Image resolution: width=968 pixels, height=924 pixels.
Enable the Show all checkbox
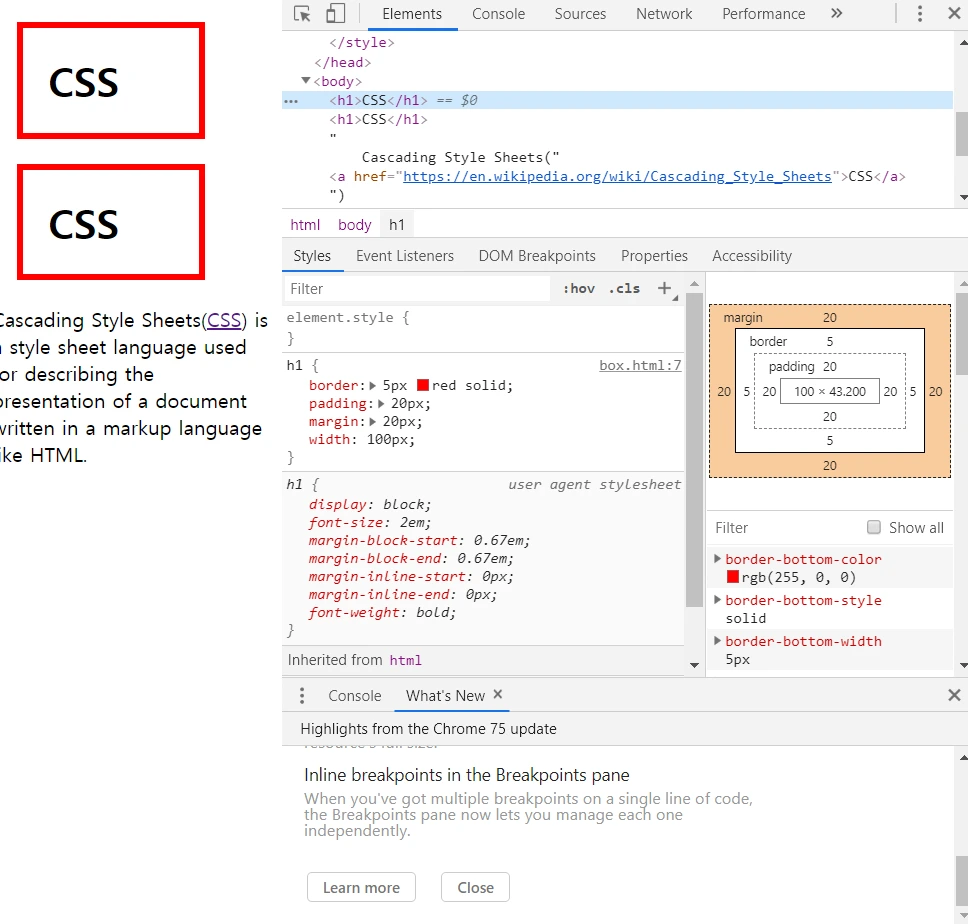point(874,527)
